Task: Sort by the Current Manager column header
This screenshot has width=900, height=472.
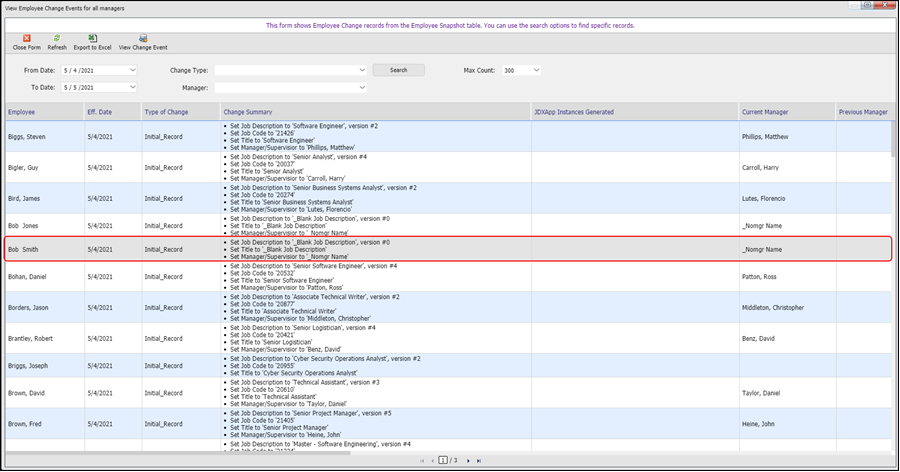Action: coord(766,112)
